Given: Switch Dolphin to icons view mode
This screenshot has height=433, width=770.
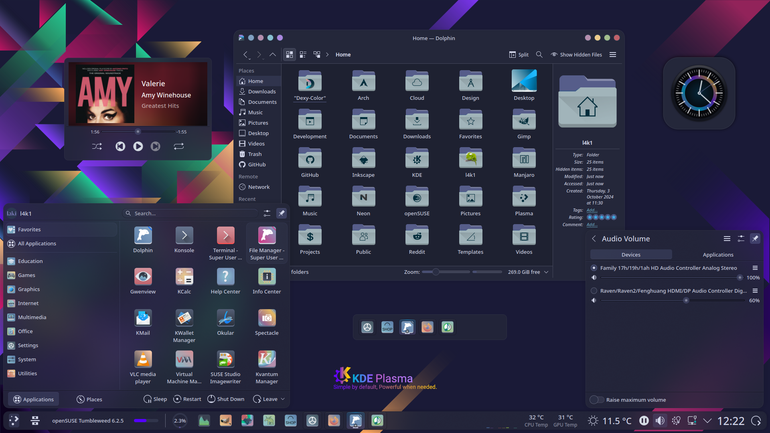Looking at the screenshot, I should pos(289,54).
